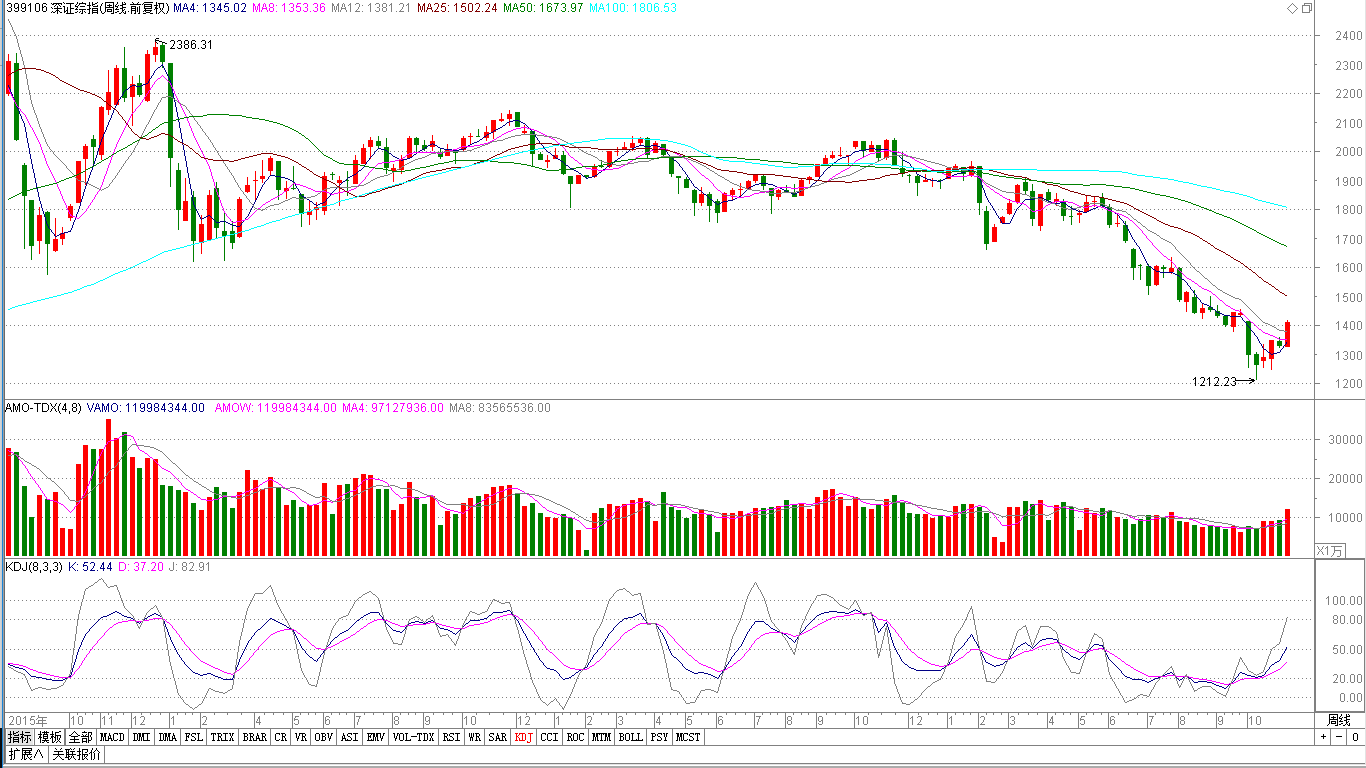Click the latest red weekly candlestick
1366x768 pixels.
point(1287,334)
